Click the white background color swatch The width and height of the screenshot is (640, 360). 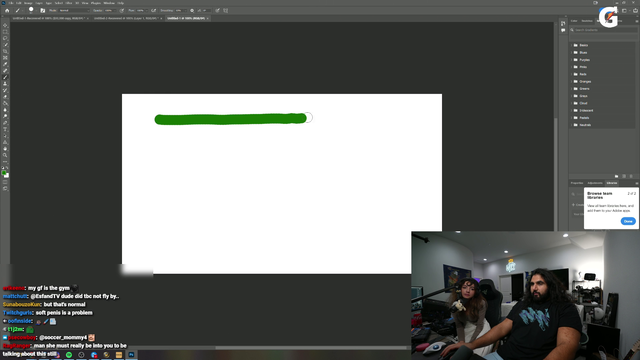tap(7, 176)
